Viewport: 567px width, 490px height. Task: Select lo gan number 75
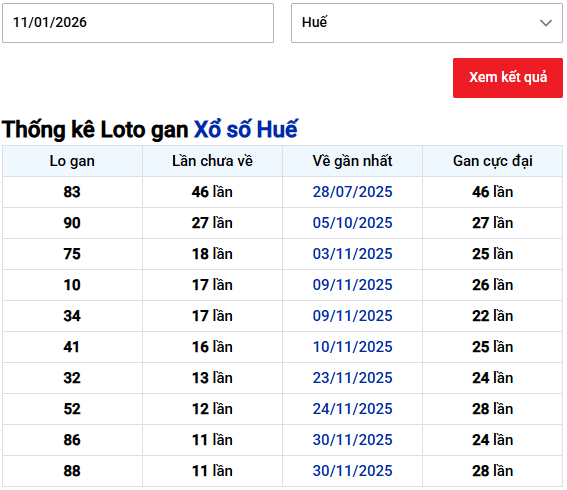pos(72,254)
